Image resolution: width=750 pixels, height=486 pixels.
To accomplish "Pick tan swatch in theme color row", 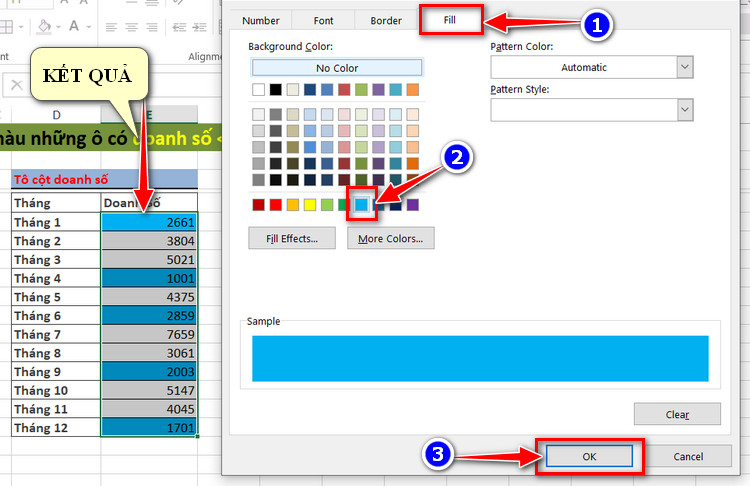I will 293,89.
